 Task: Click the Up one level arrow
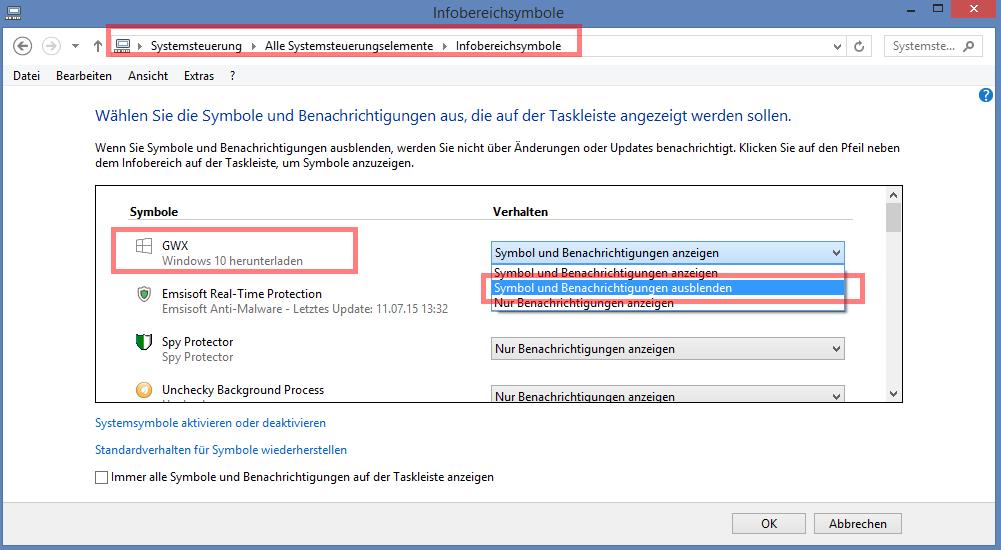(x=98, y=46)
